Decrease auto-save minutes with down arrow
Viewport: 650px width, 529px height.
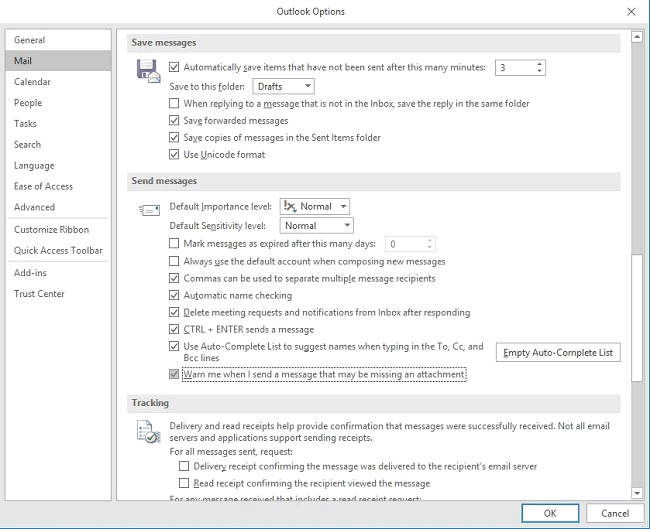(539, 71)
